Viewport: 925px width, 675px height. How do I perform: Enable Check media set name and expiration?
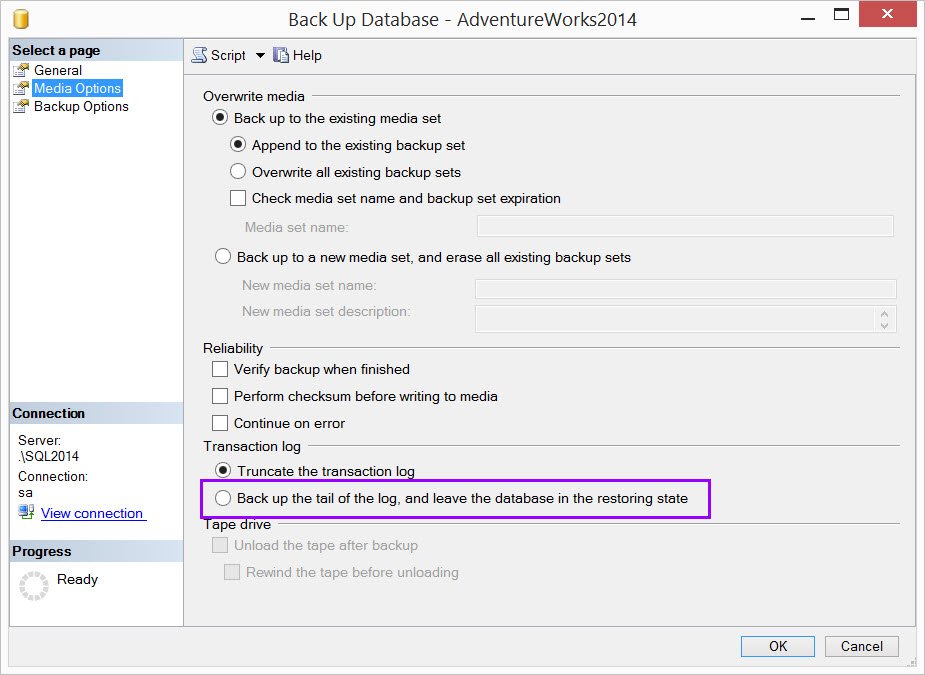(x=238, y=198)
